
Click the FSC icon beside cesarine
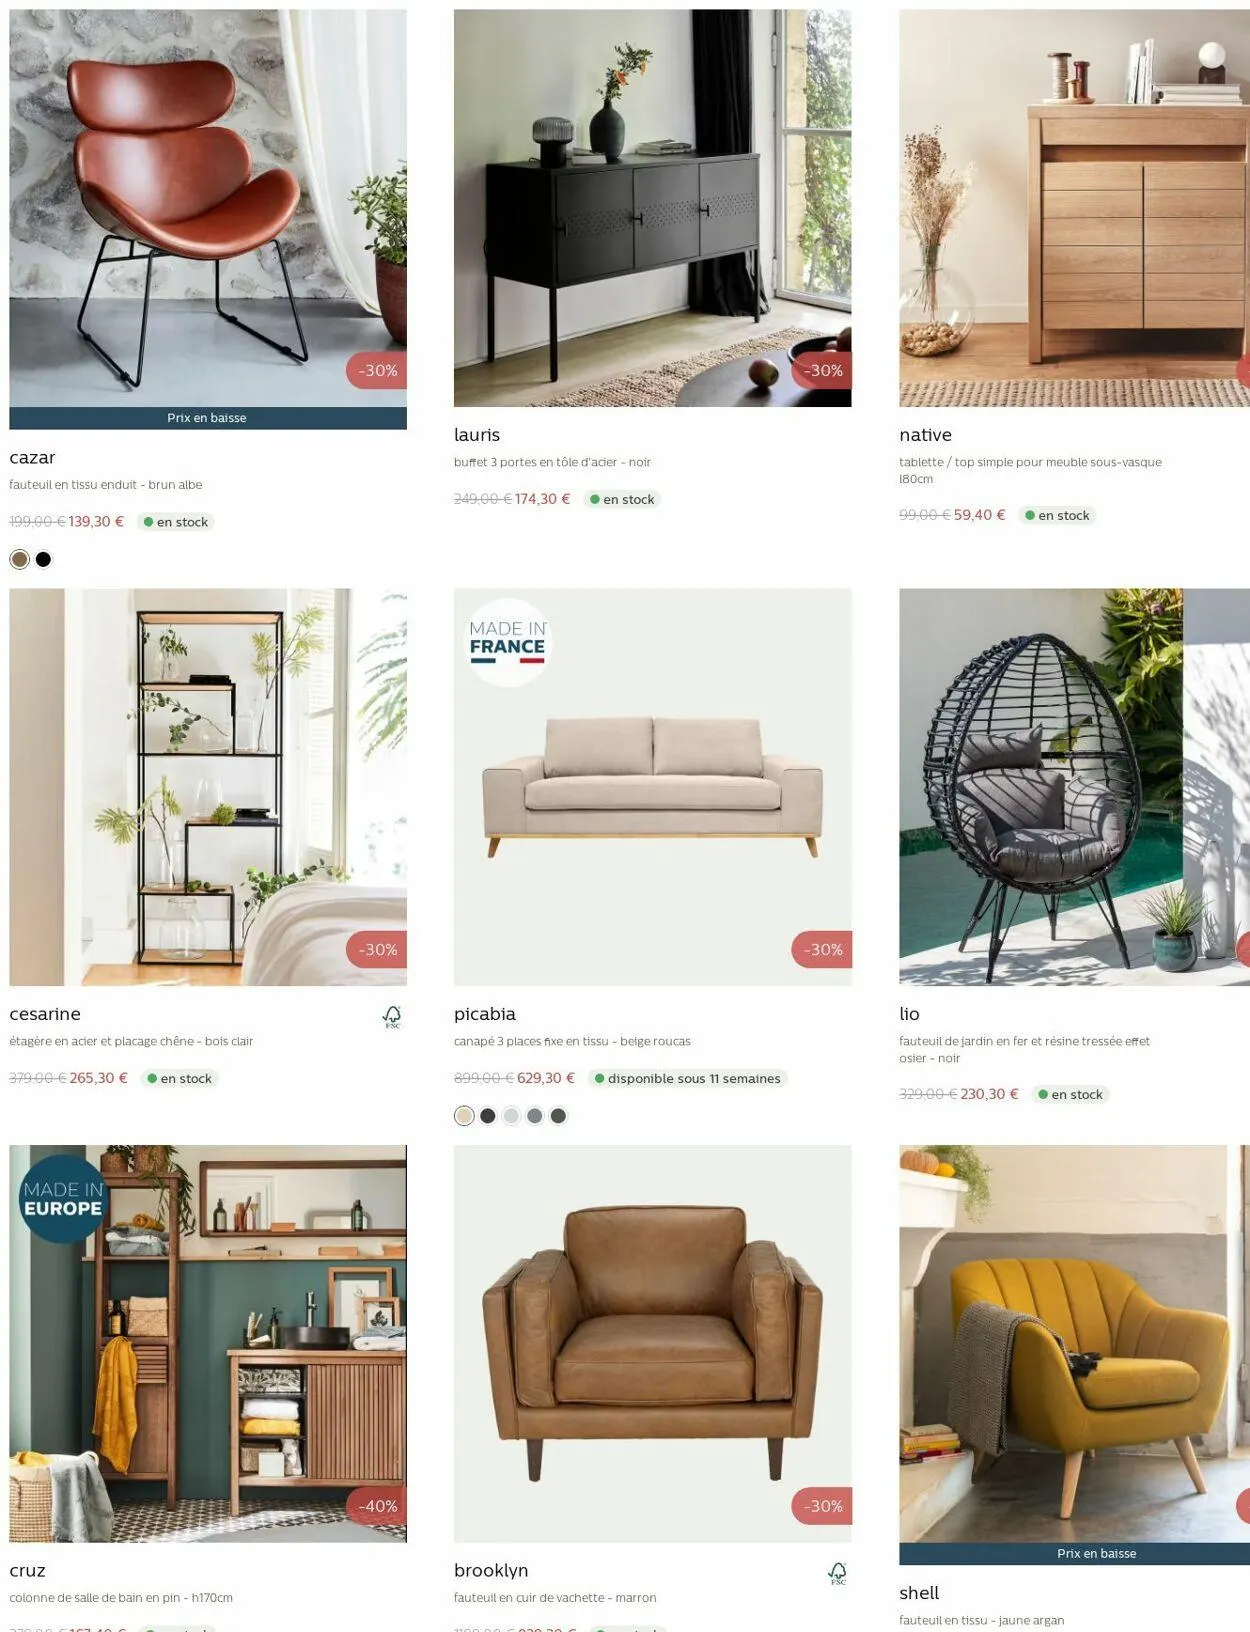pyautogui.click(x=392, y=1017)
